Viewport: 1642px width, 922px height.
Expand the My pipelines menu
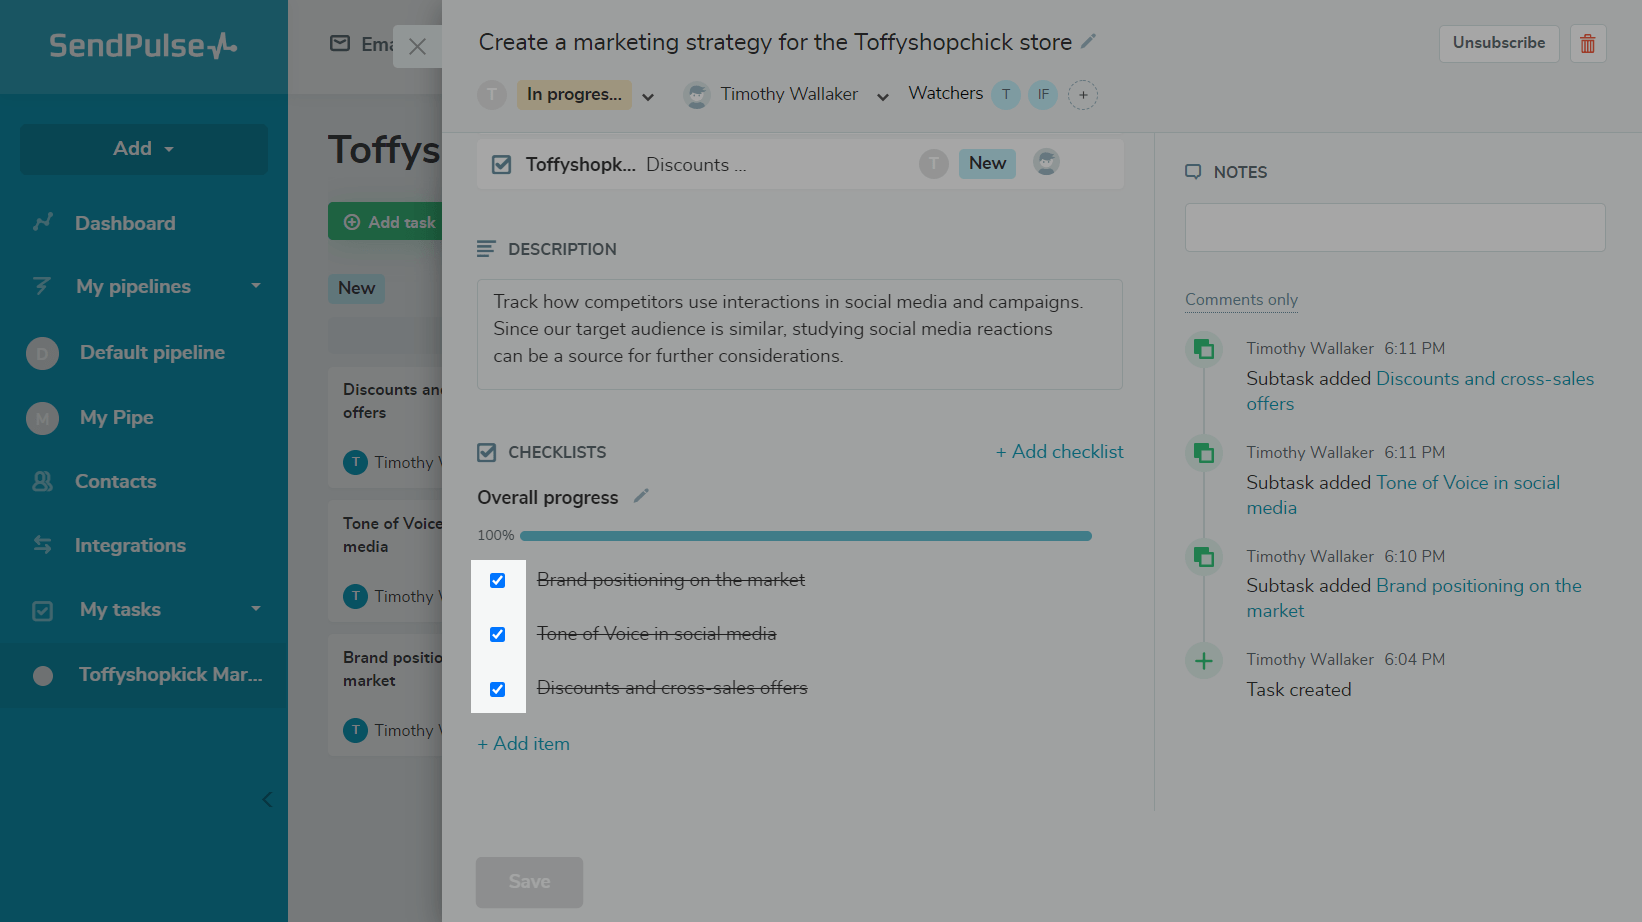point(256,286)
